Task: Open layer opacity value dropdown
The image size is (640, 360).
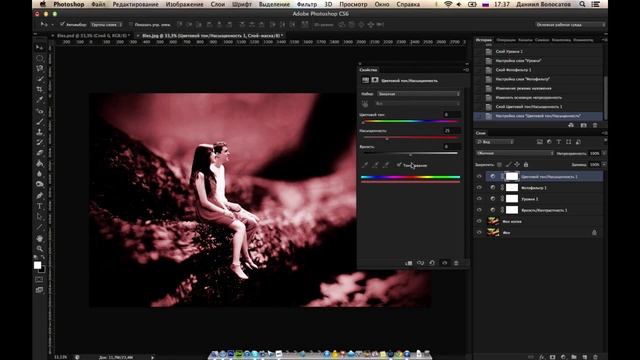Action: coord(604,153)
